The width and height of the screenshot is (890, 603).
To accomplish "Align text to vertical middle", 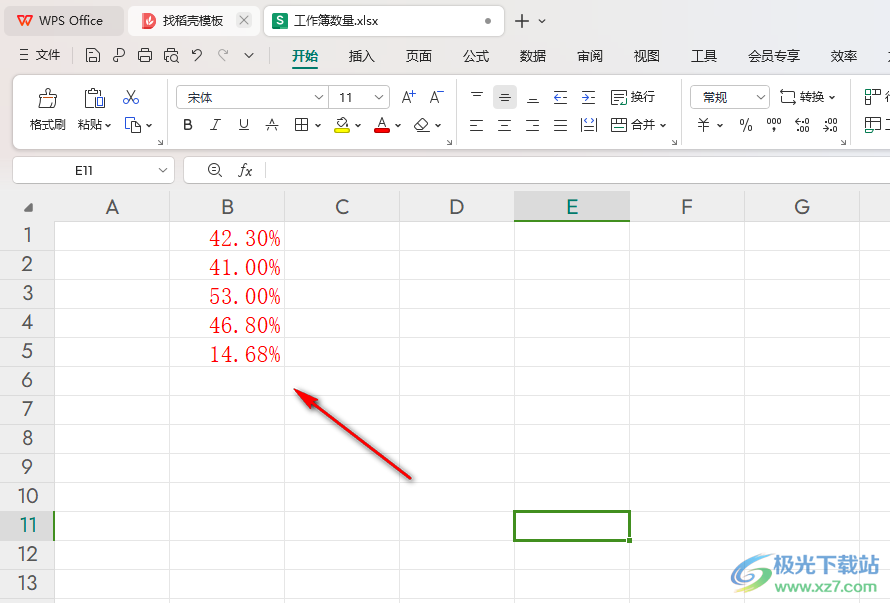I will point(505,97).
